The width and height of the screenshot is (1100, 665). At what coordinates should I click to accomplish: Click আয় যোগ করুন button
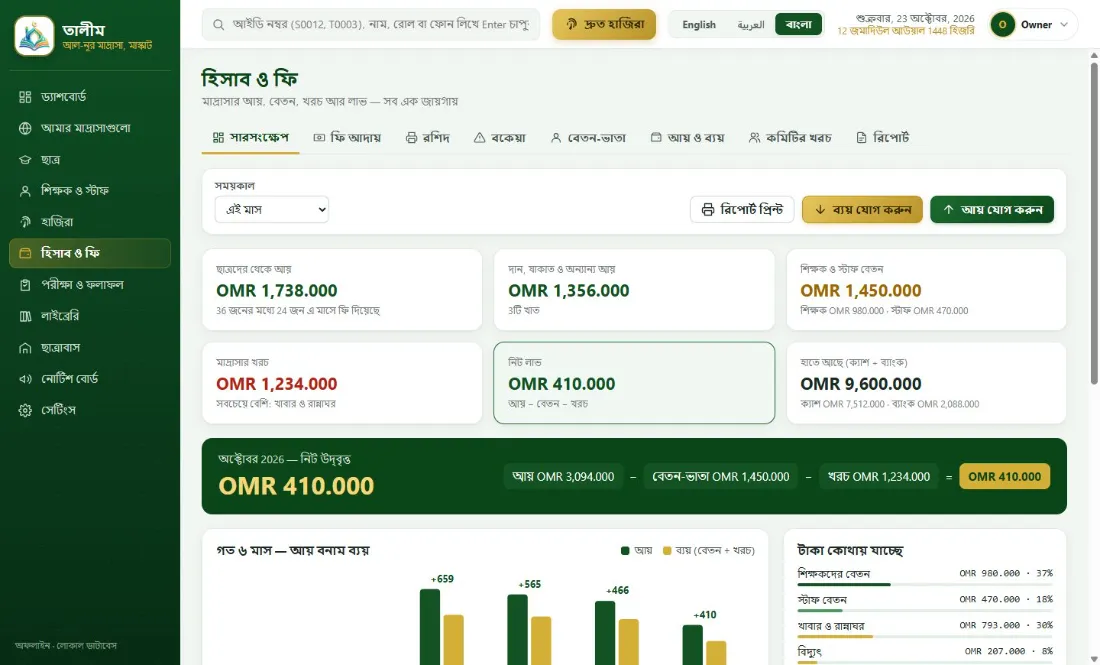coord(992,209)
